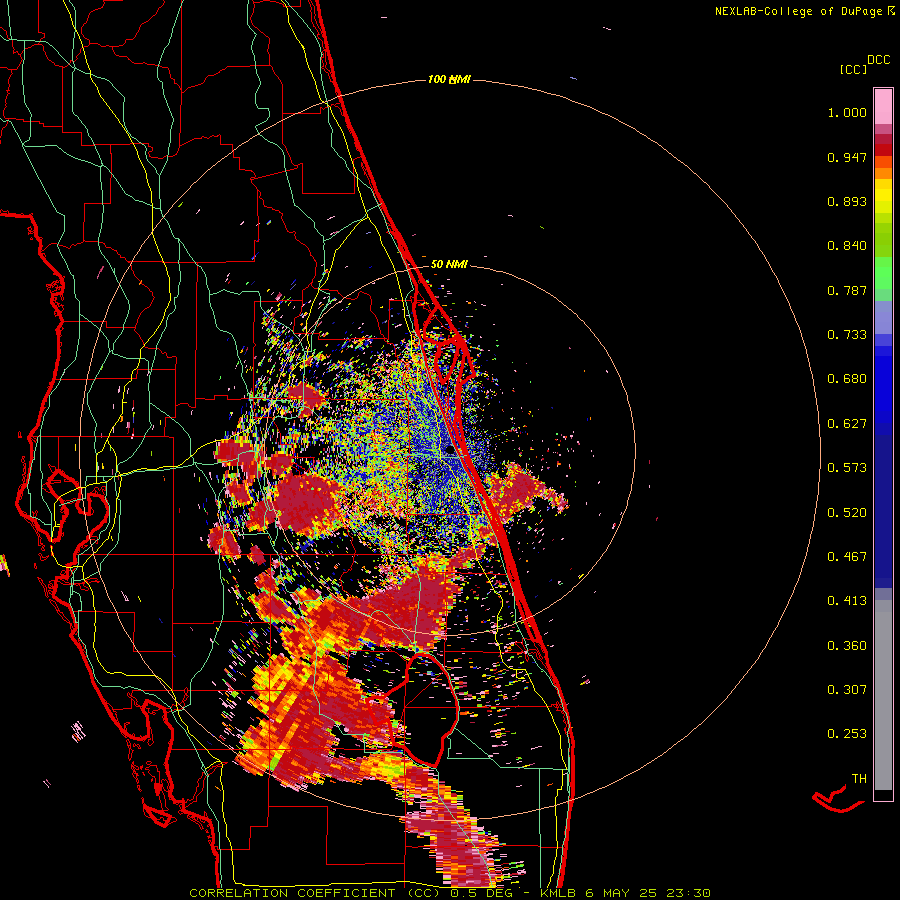Click the [CC] legend unit label
Screen dimensions: 900x900
coord(854,69)
